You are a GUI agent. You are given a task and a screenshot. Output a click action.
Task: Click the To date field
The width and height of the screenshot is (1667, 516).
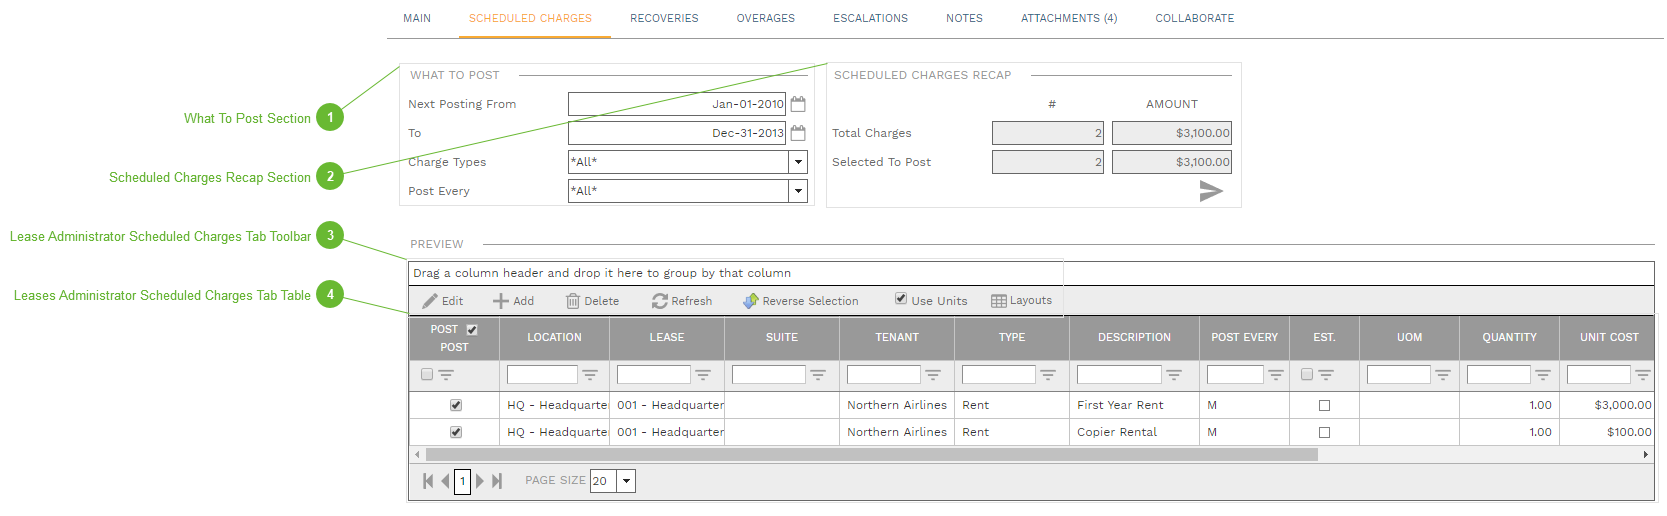point(677,133)
